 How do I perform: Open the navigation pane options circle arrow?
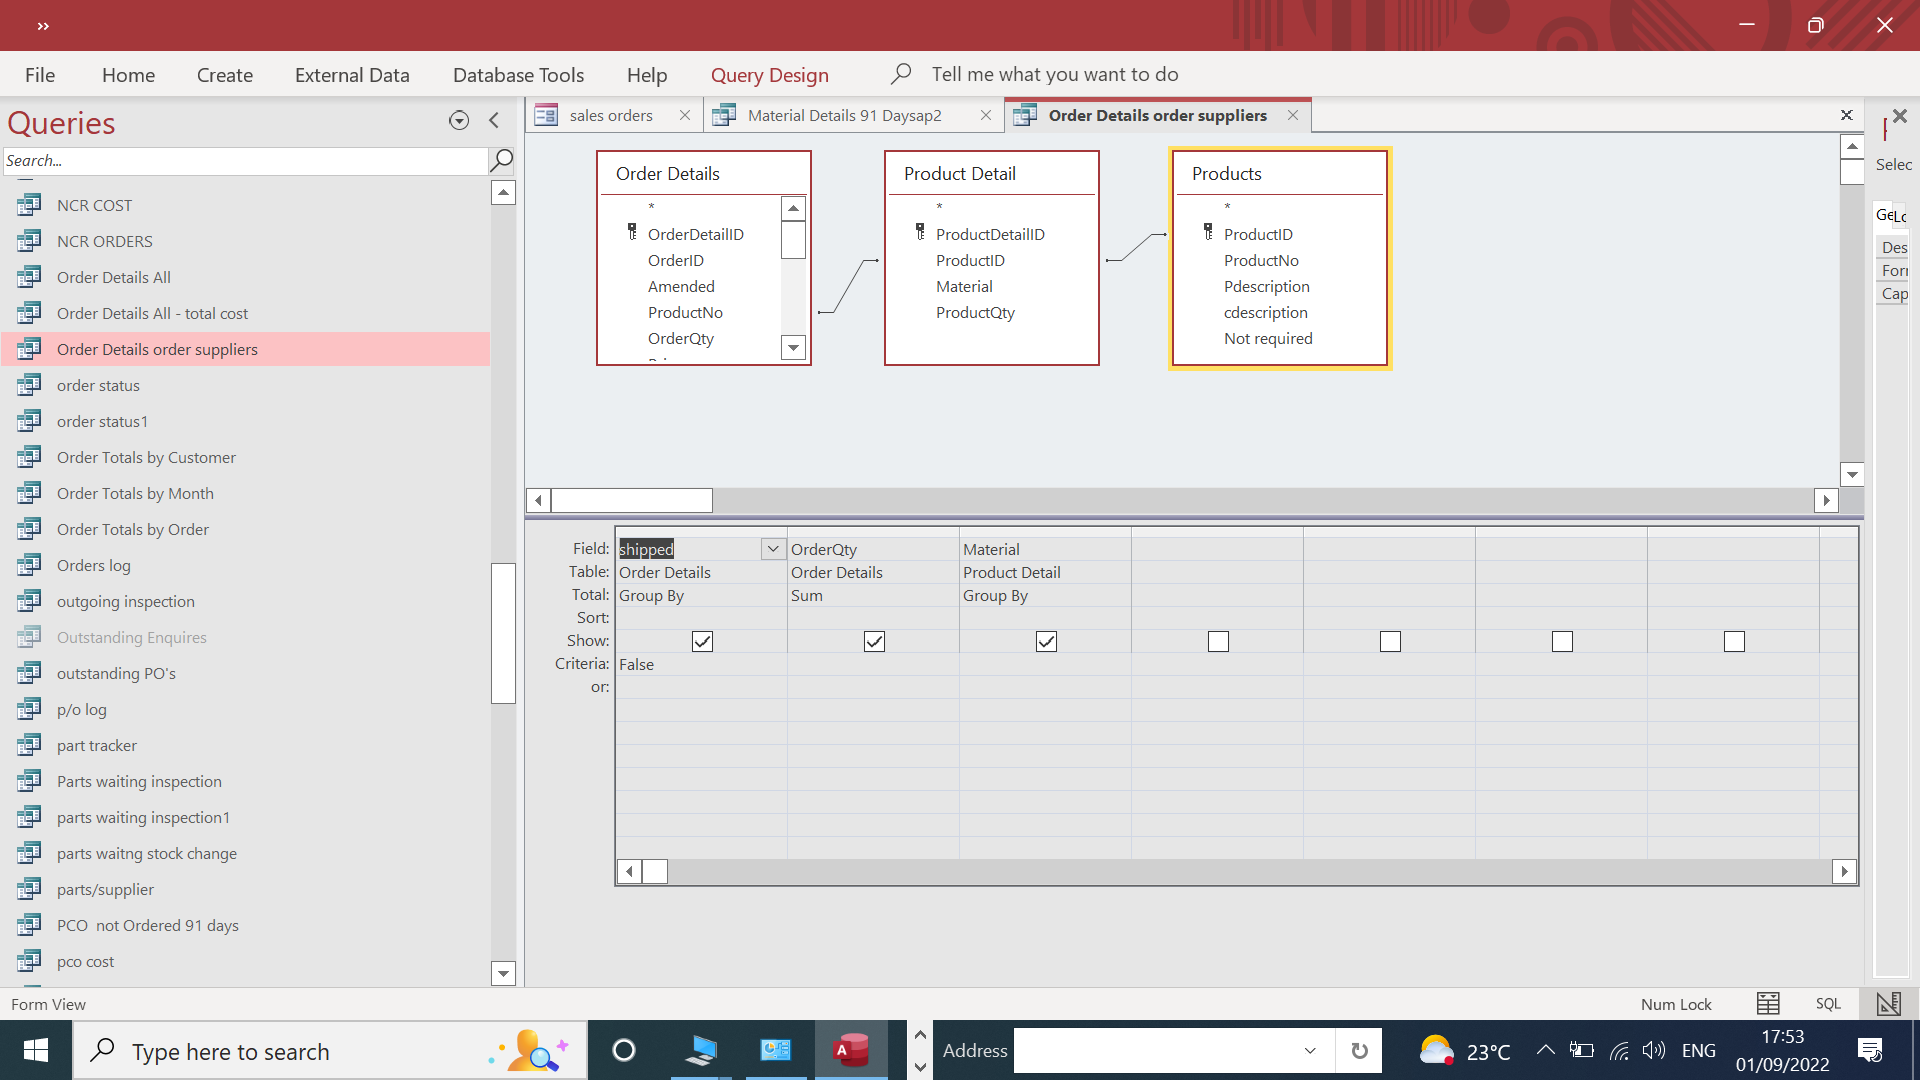click(459, 121)
